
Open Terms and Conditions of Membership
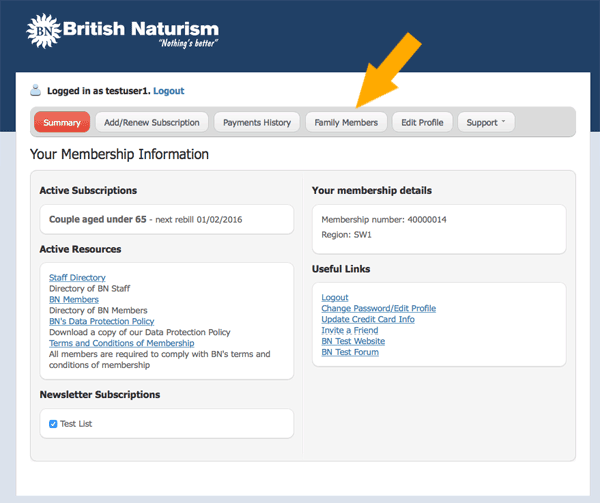[x=122, y=343]
